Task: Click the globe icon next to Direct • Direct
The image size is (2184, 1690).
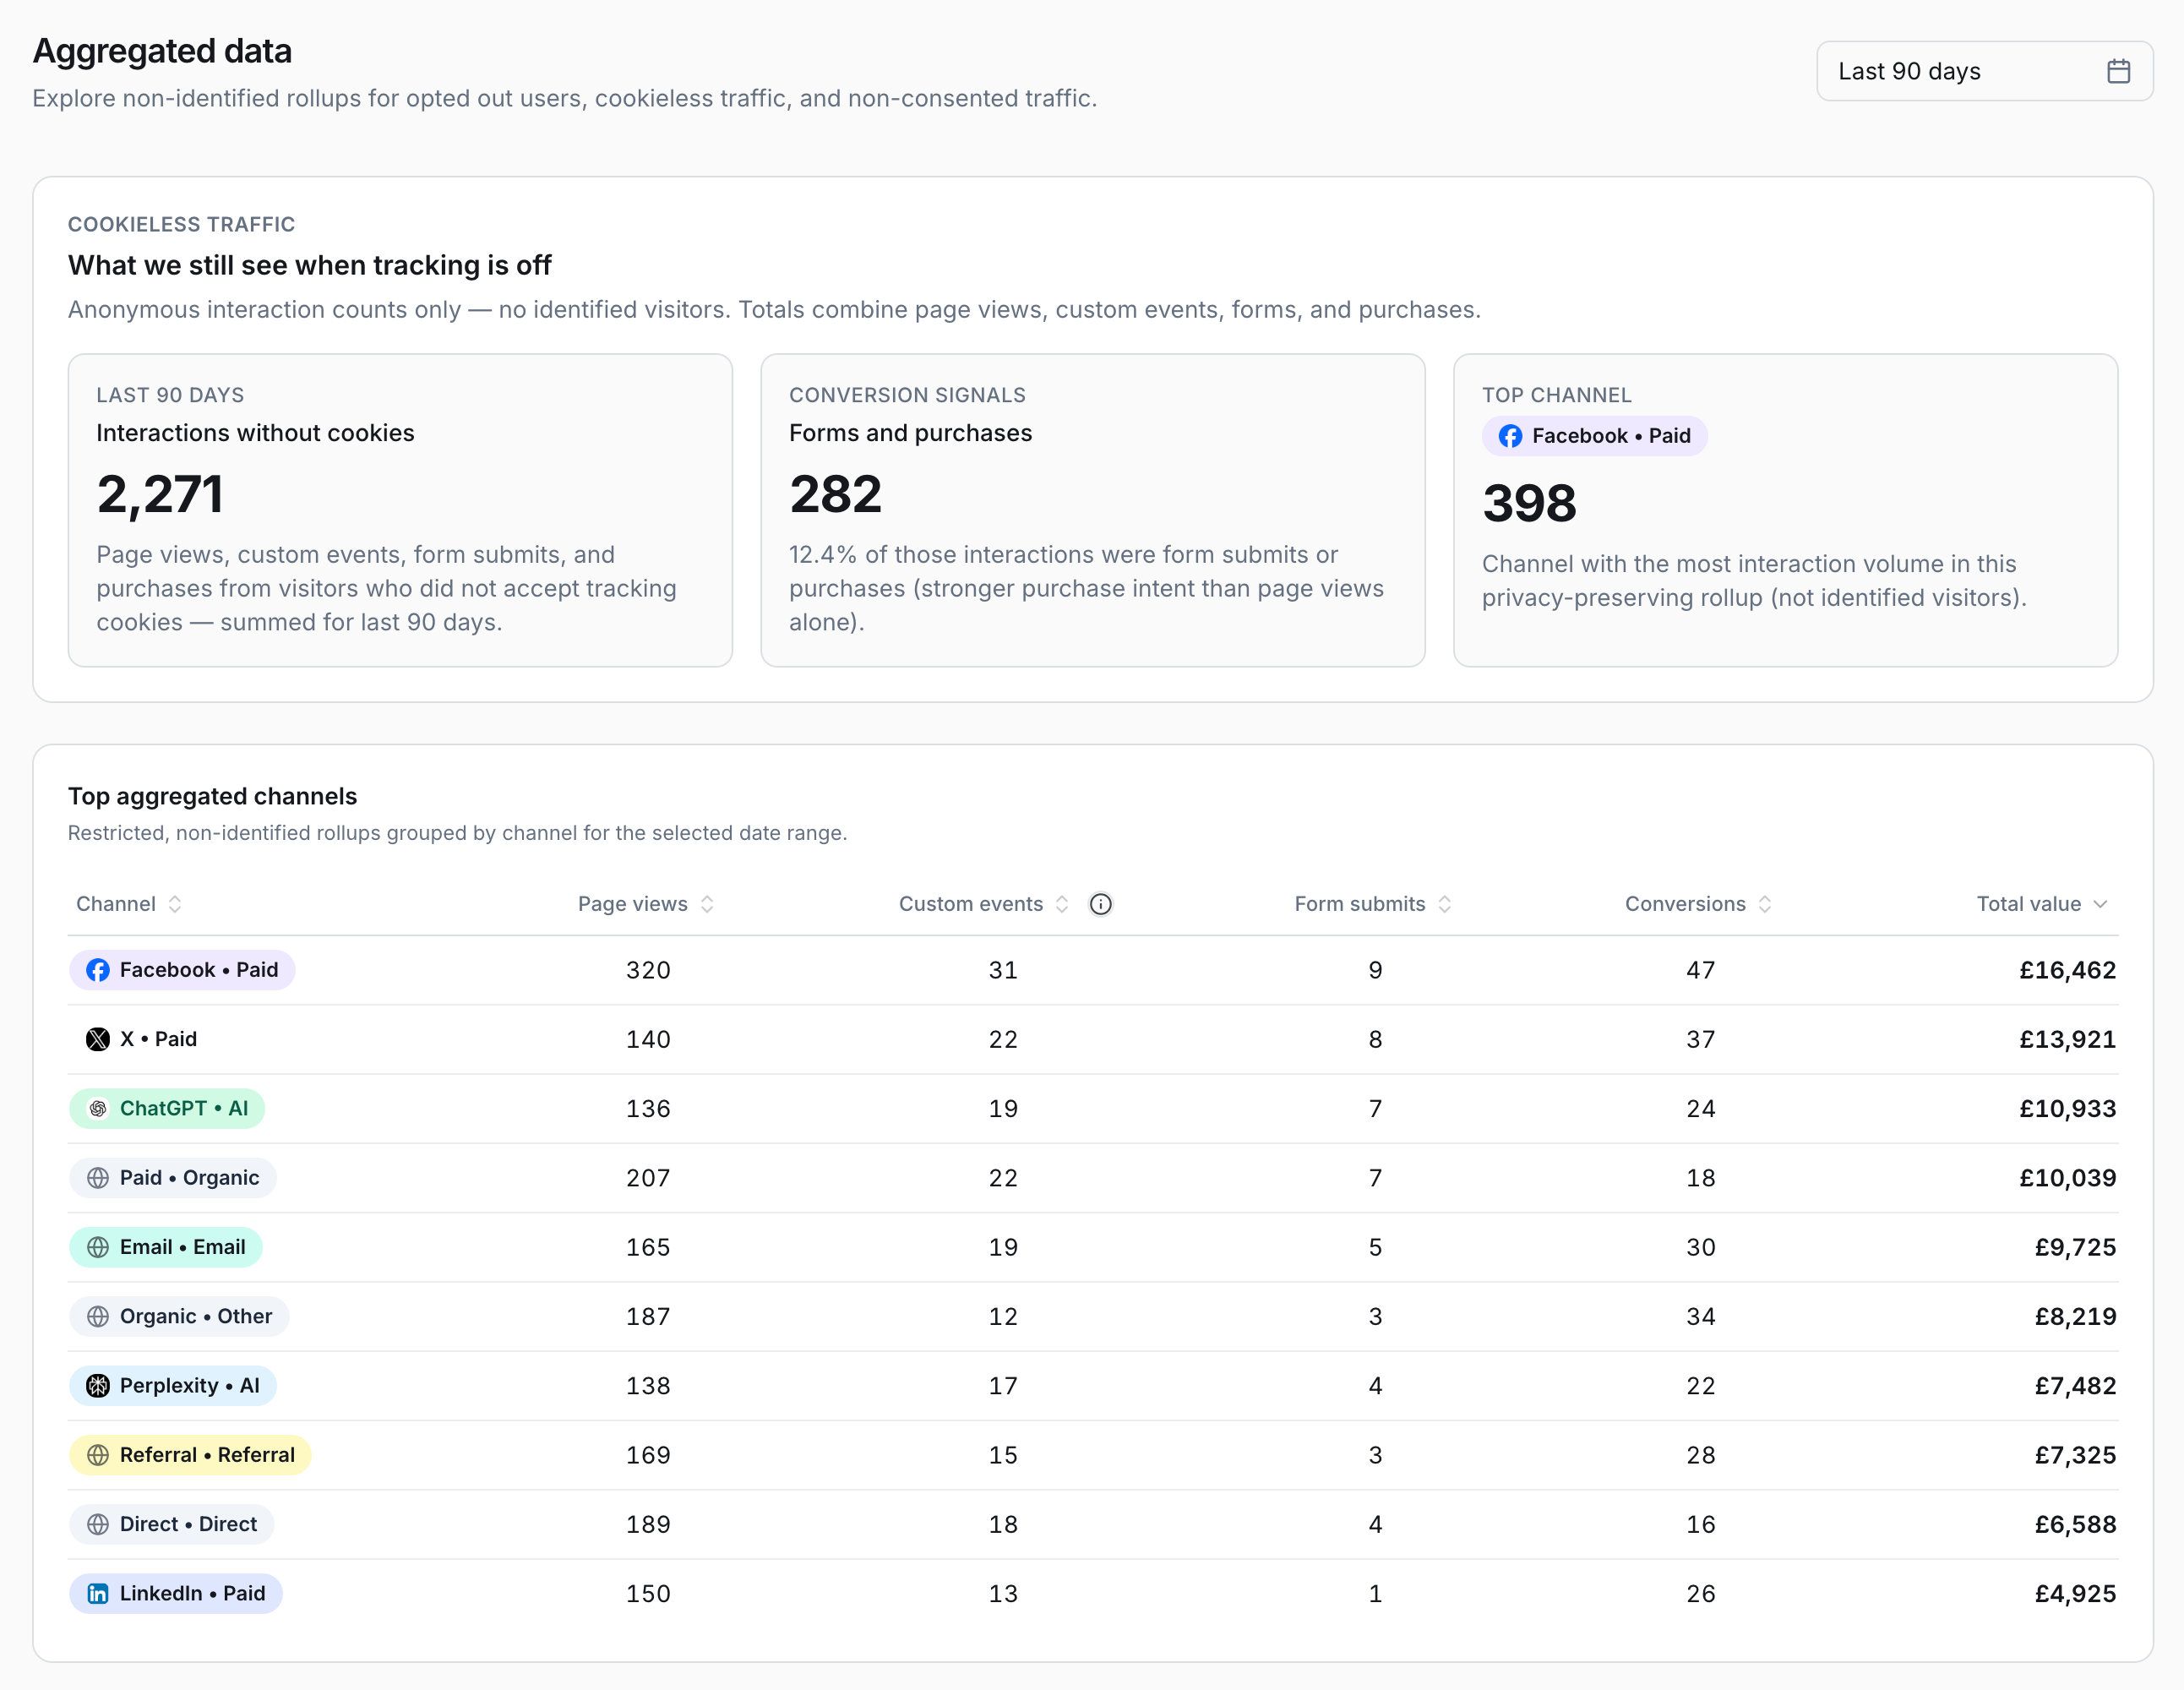Action: point(99,1524)
